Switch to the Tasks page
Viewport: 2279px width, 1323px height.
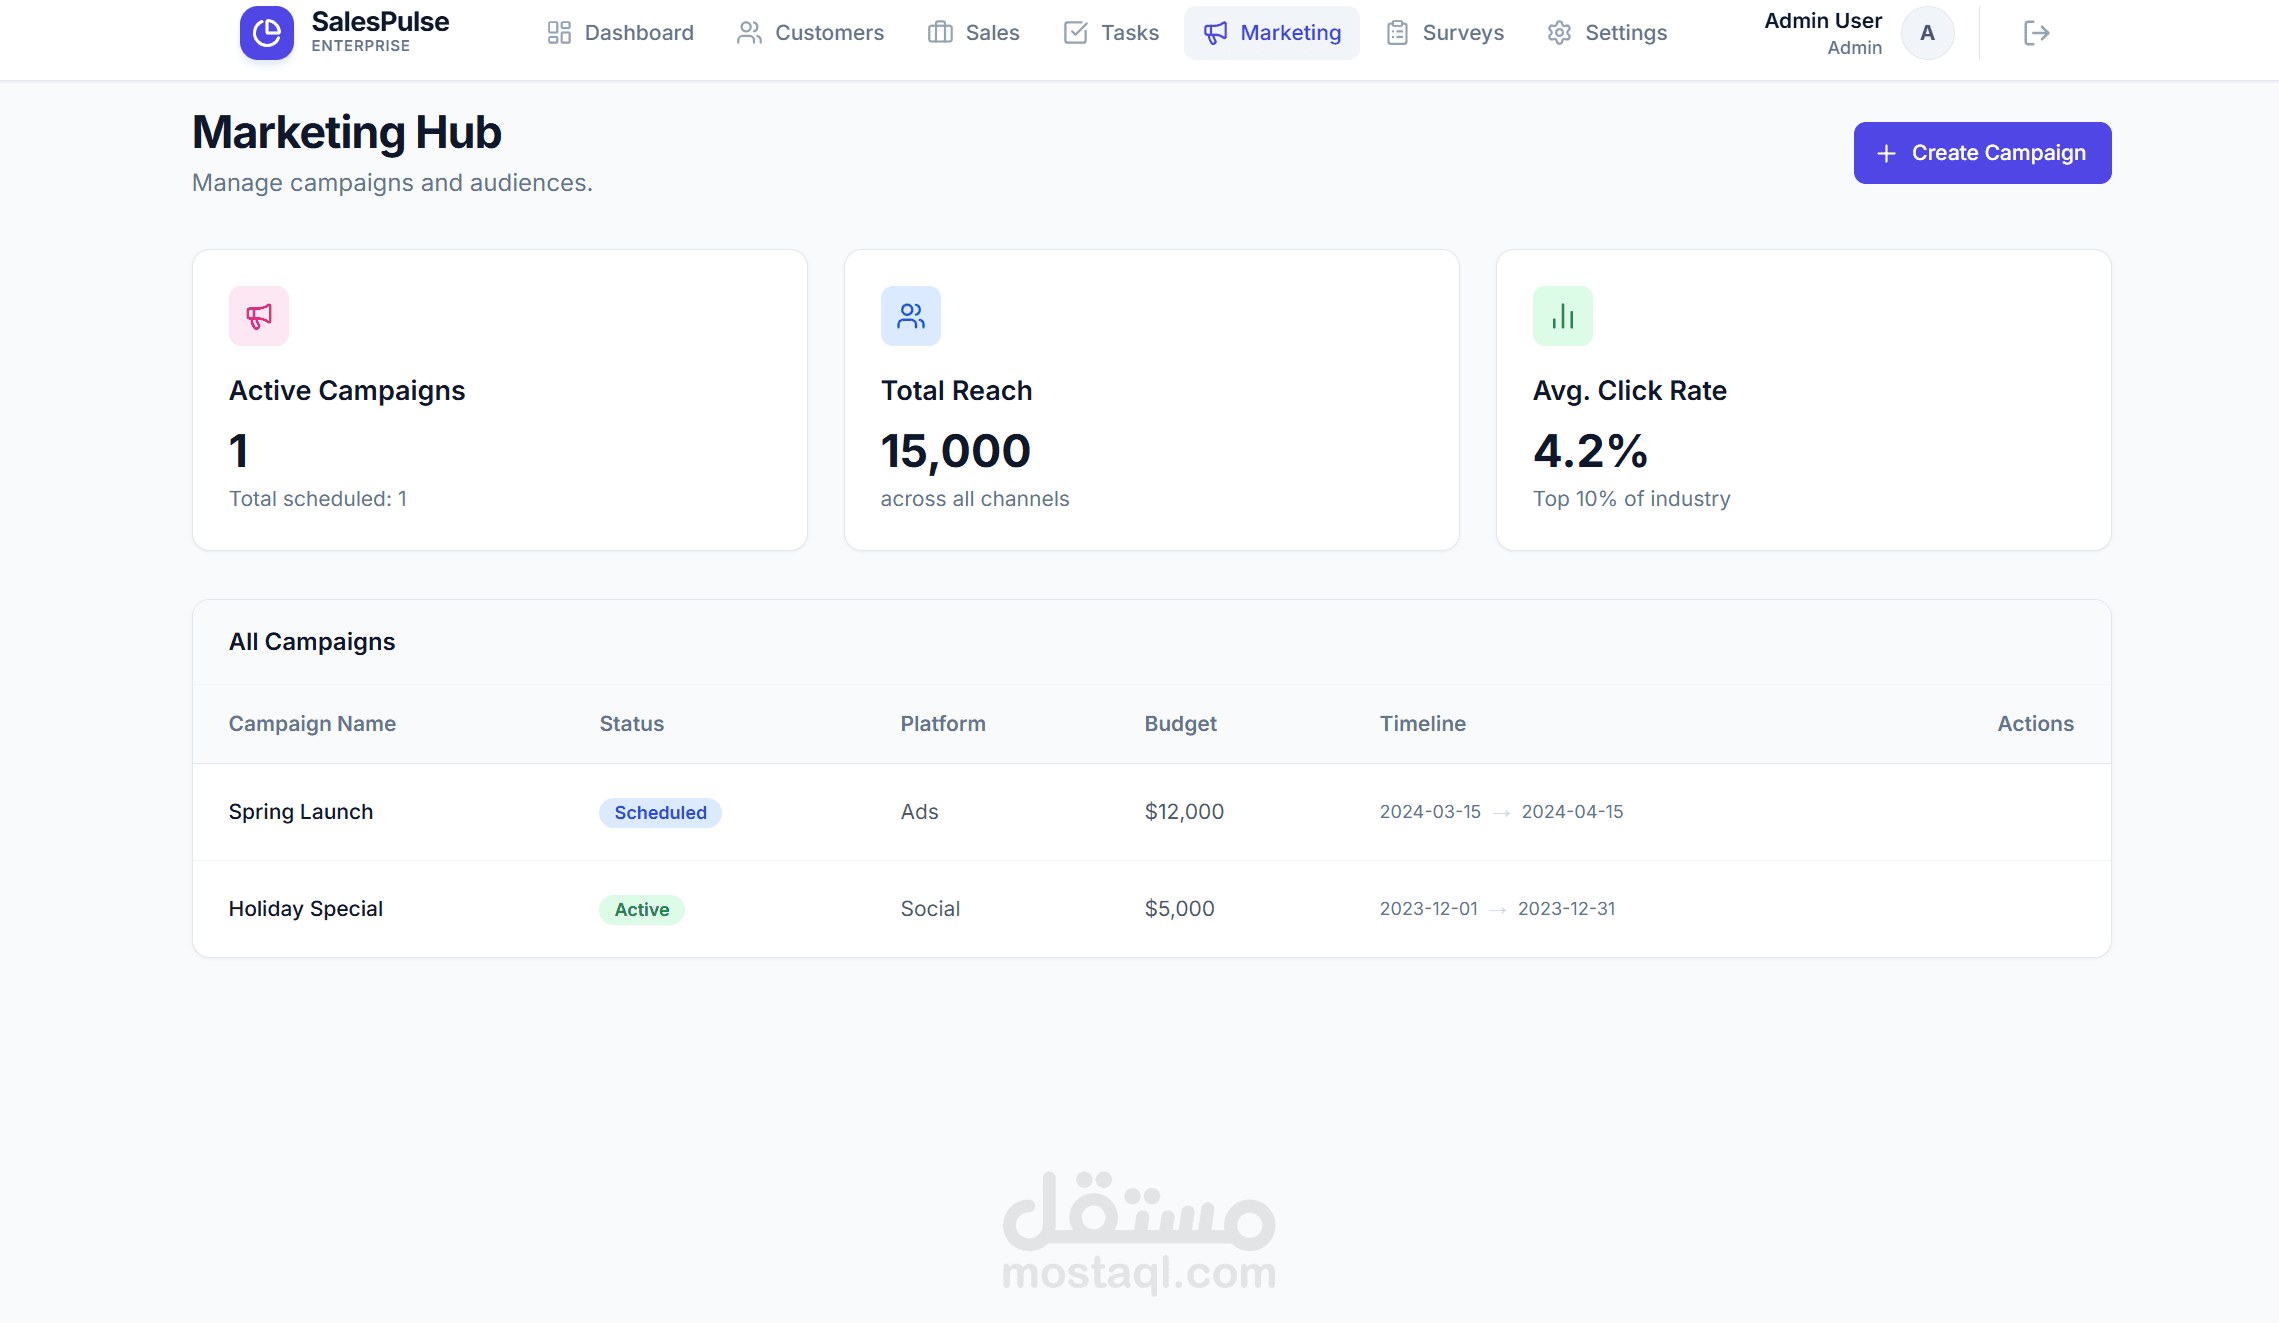[1111, 33]
